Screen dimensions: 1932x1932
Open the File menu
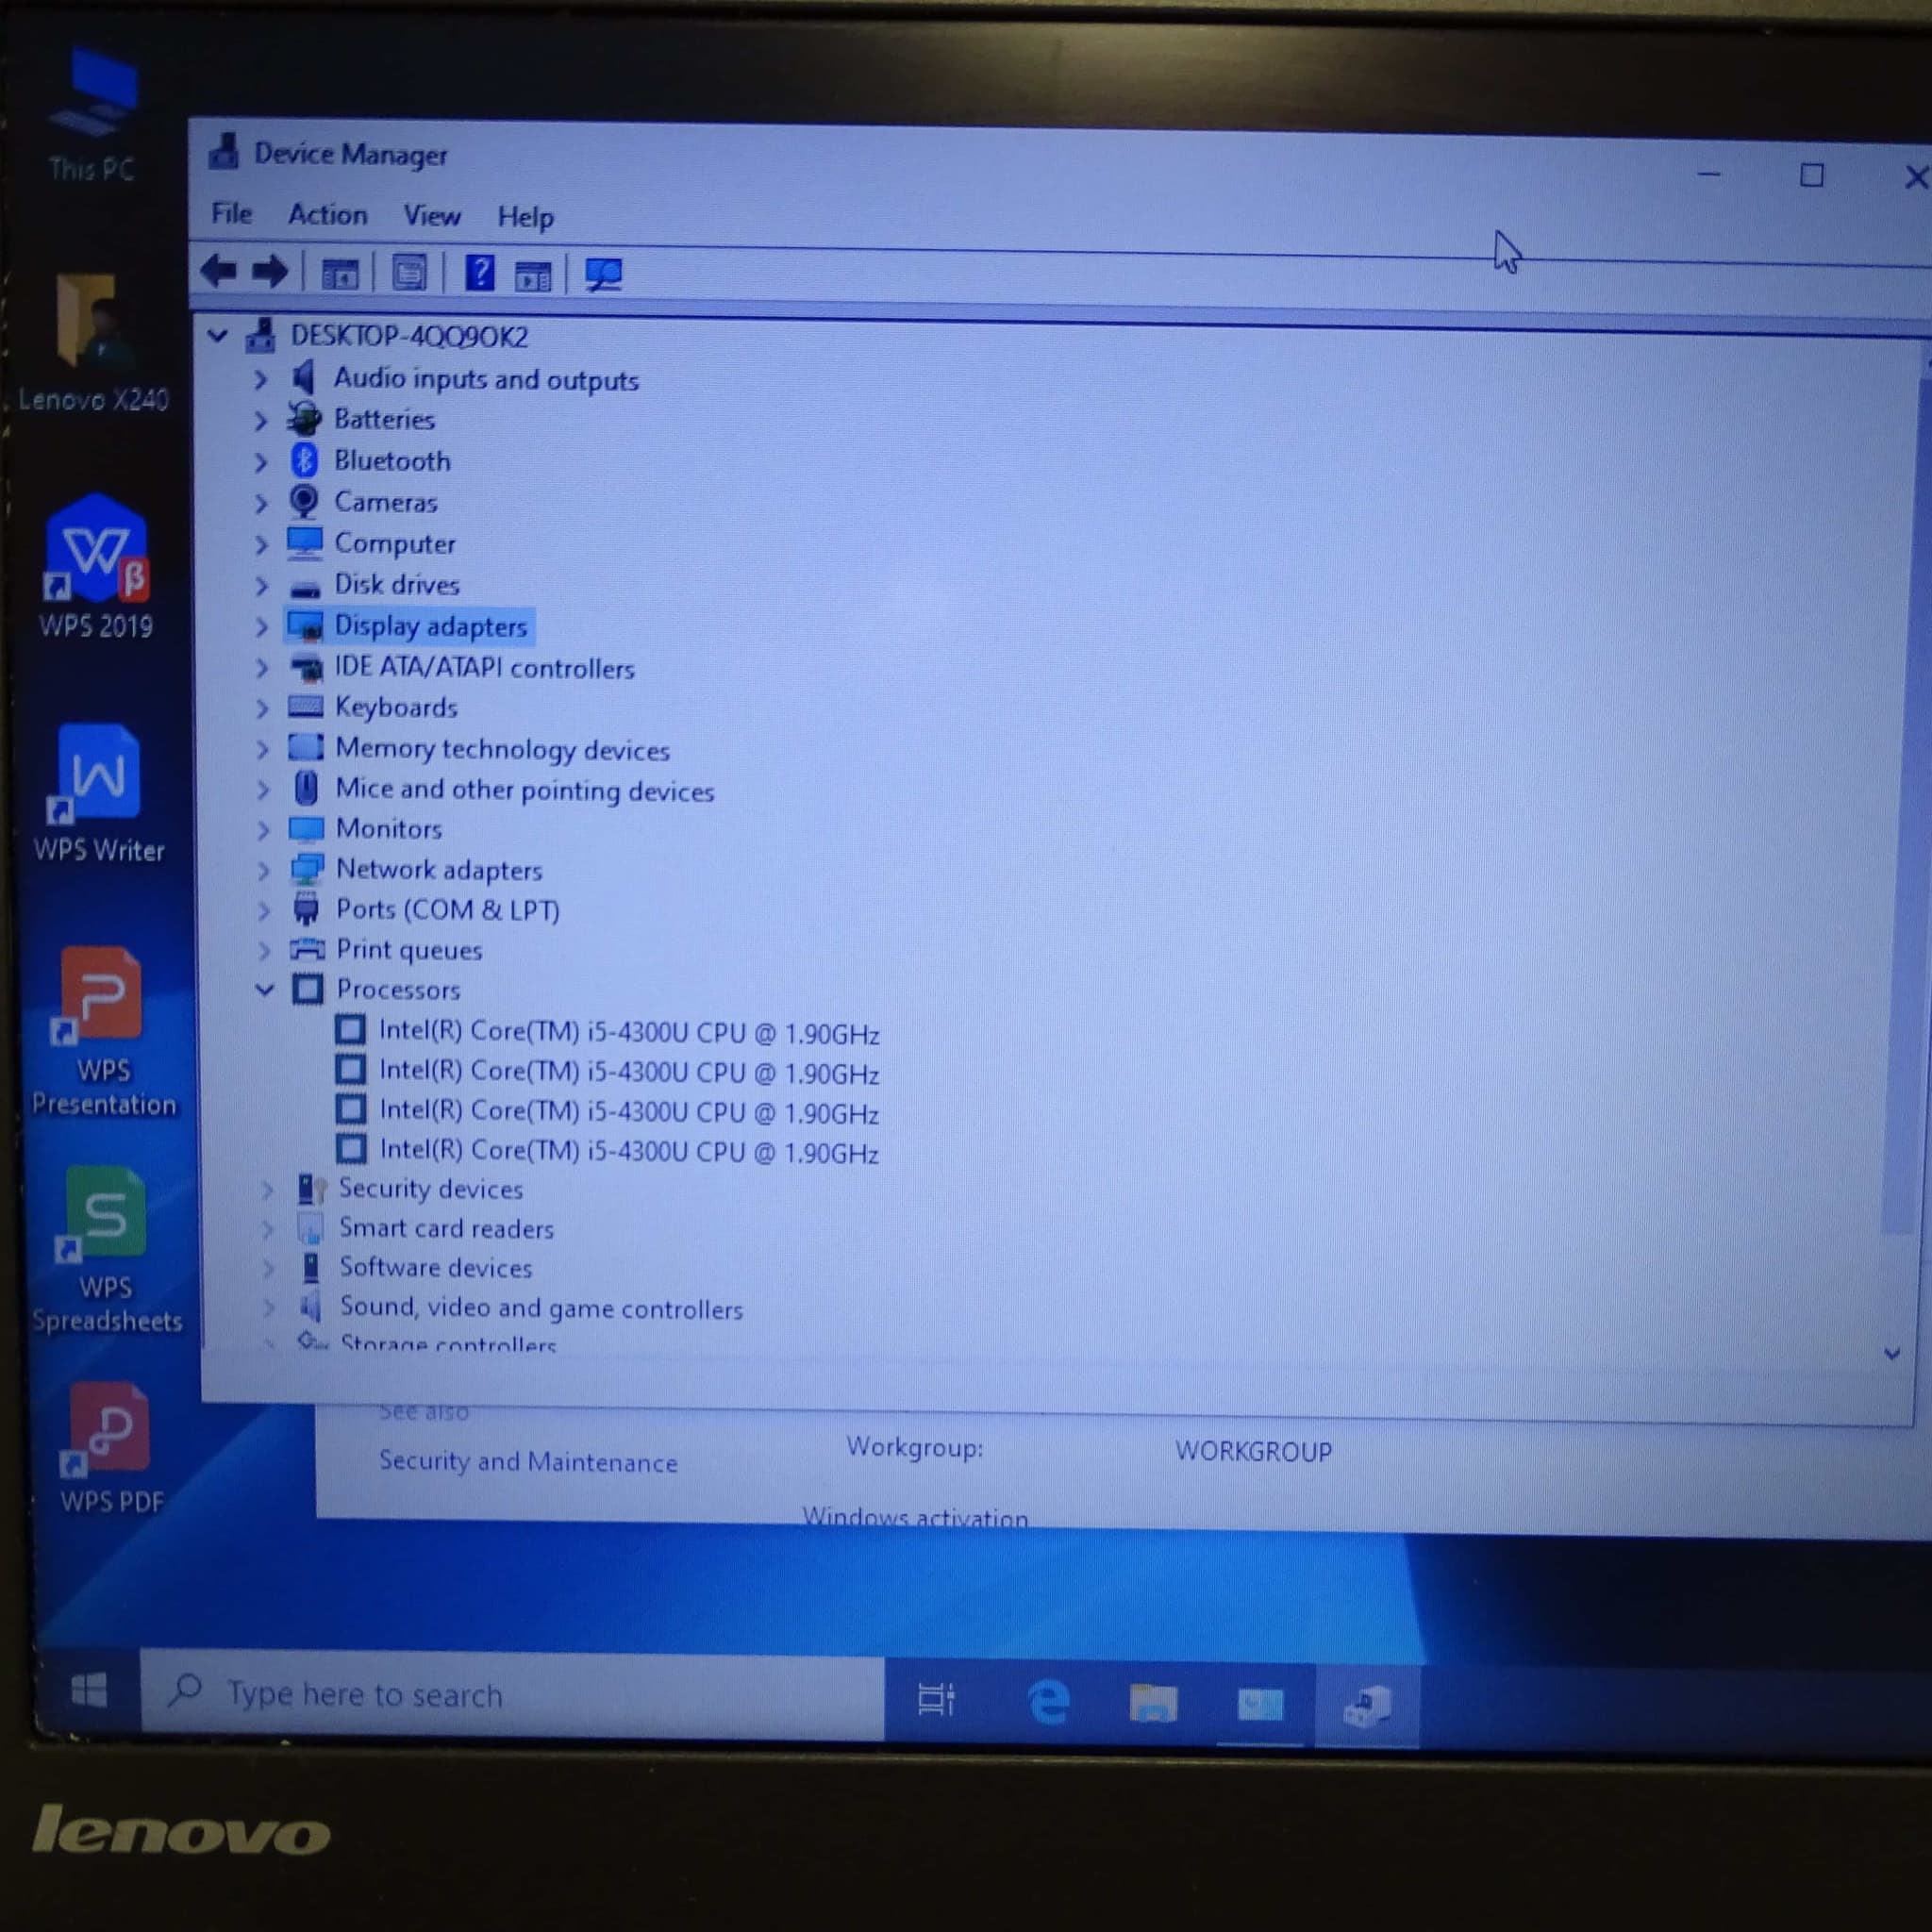click(x=231, y=213)
